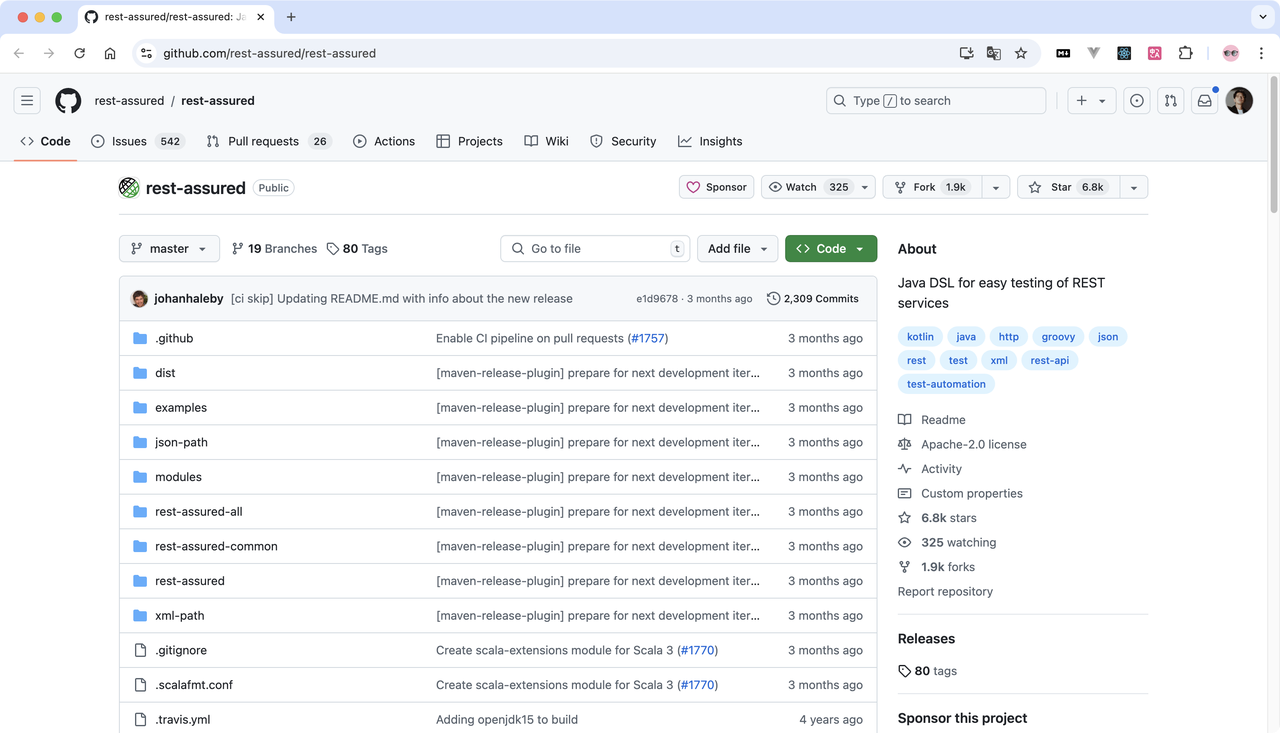Screen dimensions: 1280x733
Task: Click the .gitignore file icon
Action: click(140, 650)
